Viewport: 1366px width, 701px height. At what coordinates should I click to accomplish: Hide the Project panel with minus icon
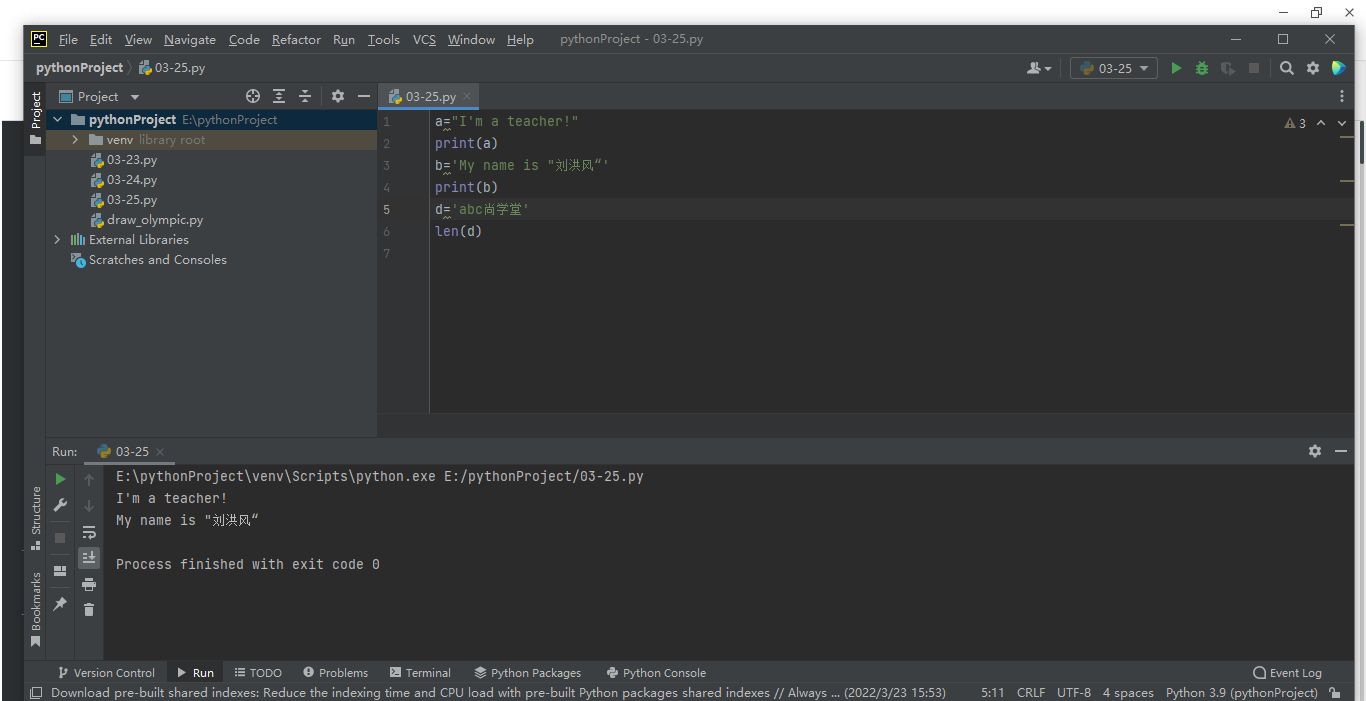(364, 96)
